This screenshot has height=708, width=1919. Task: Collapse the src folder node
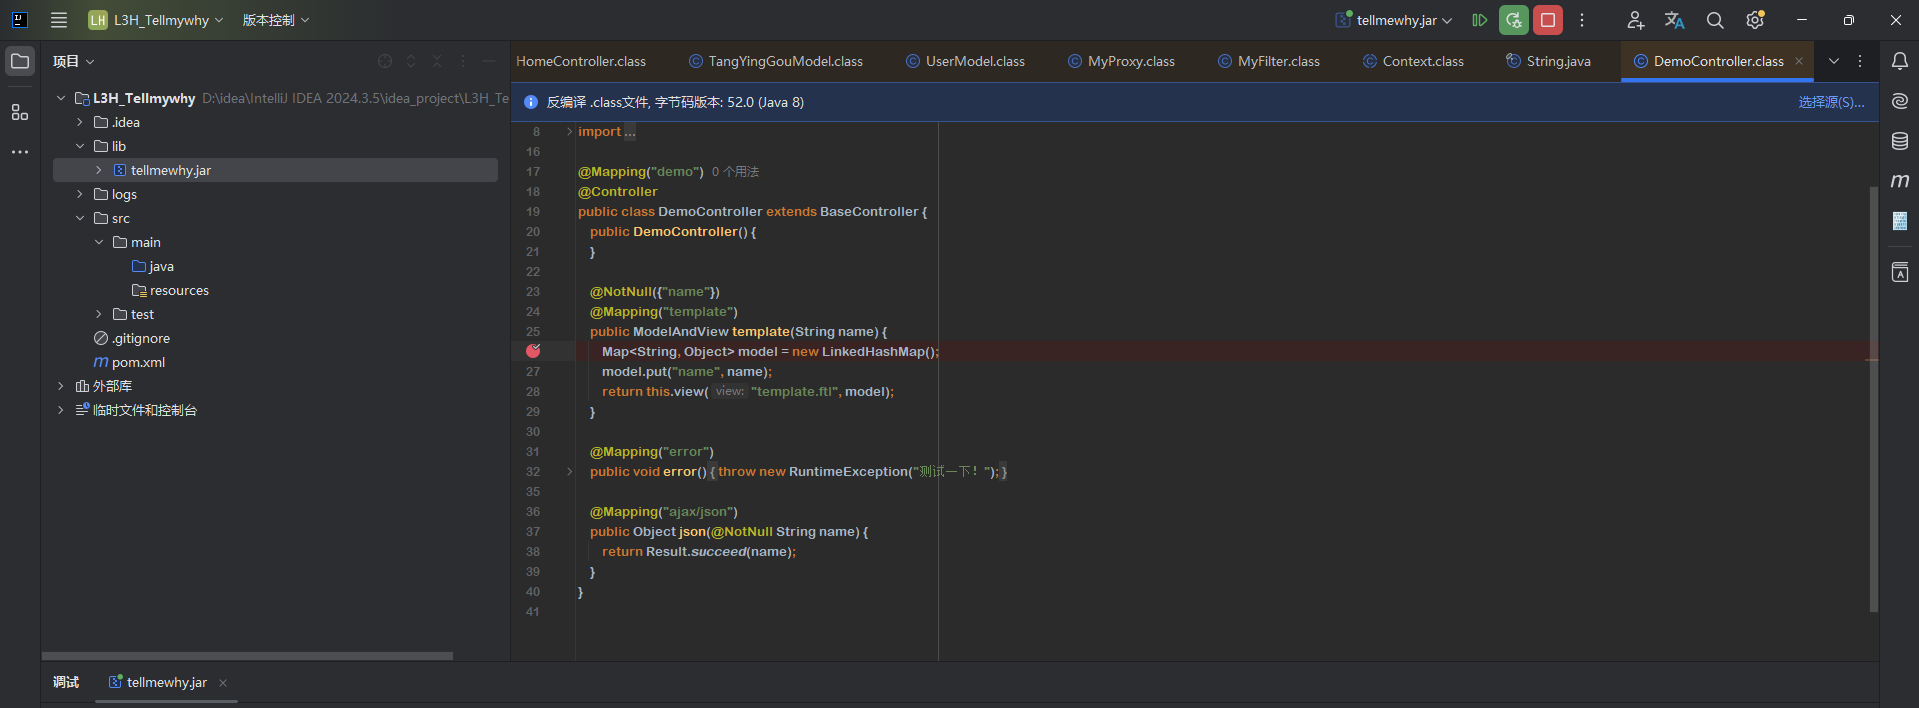pos(80,218)
